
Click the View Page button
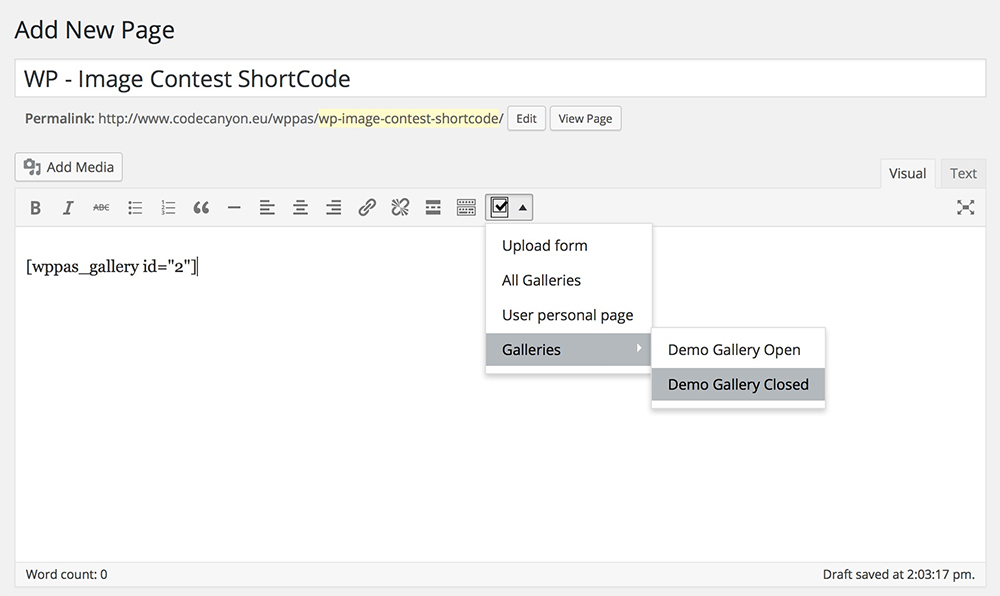click(585, 119)
